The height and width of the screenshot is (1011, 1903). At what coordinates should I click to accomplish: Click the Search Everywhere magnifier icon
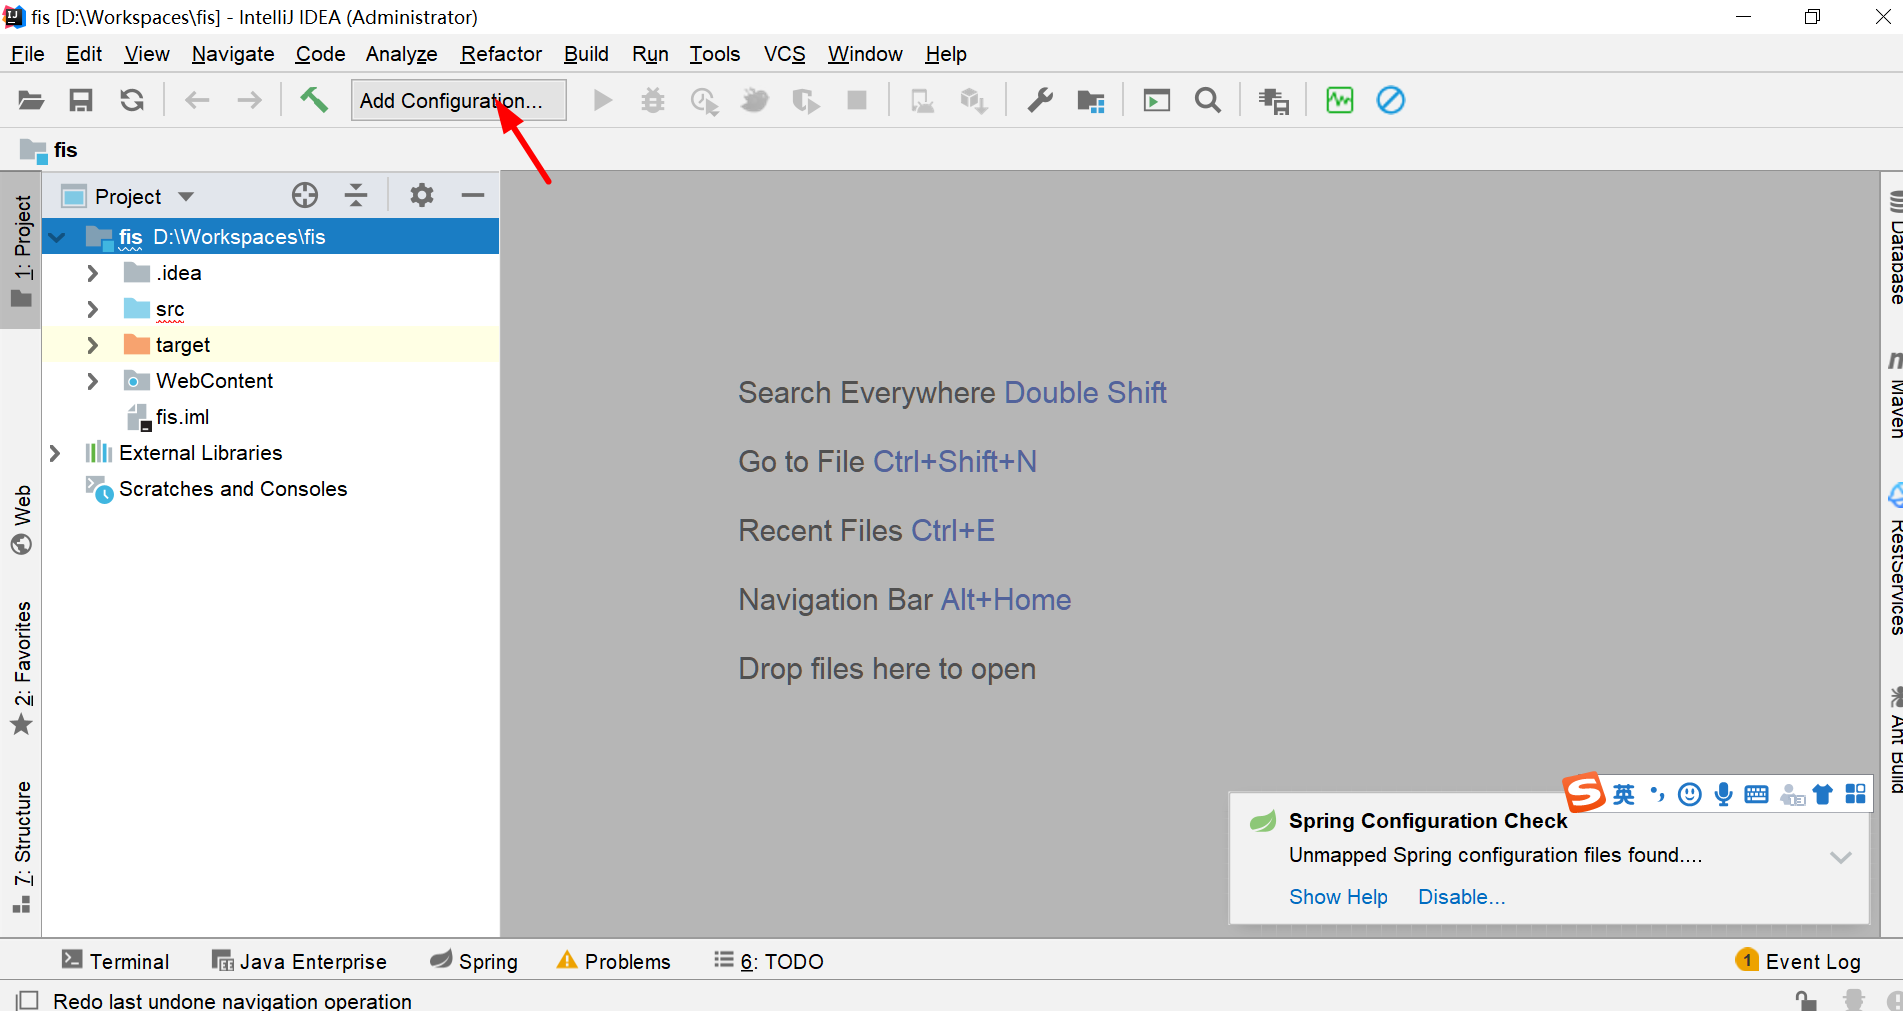(x=1208, y=100)
